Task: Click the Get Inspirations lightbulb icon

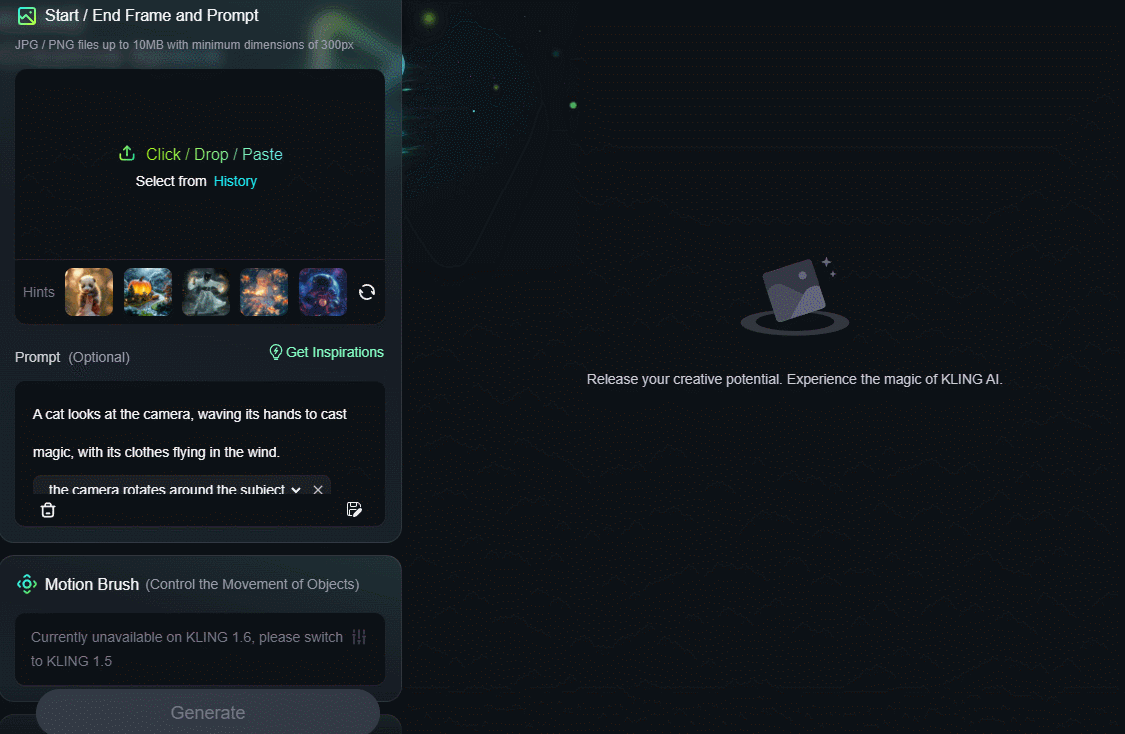Action: pyautogui.click(x=276, y=352)
